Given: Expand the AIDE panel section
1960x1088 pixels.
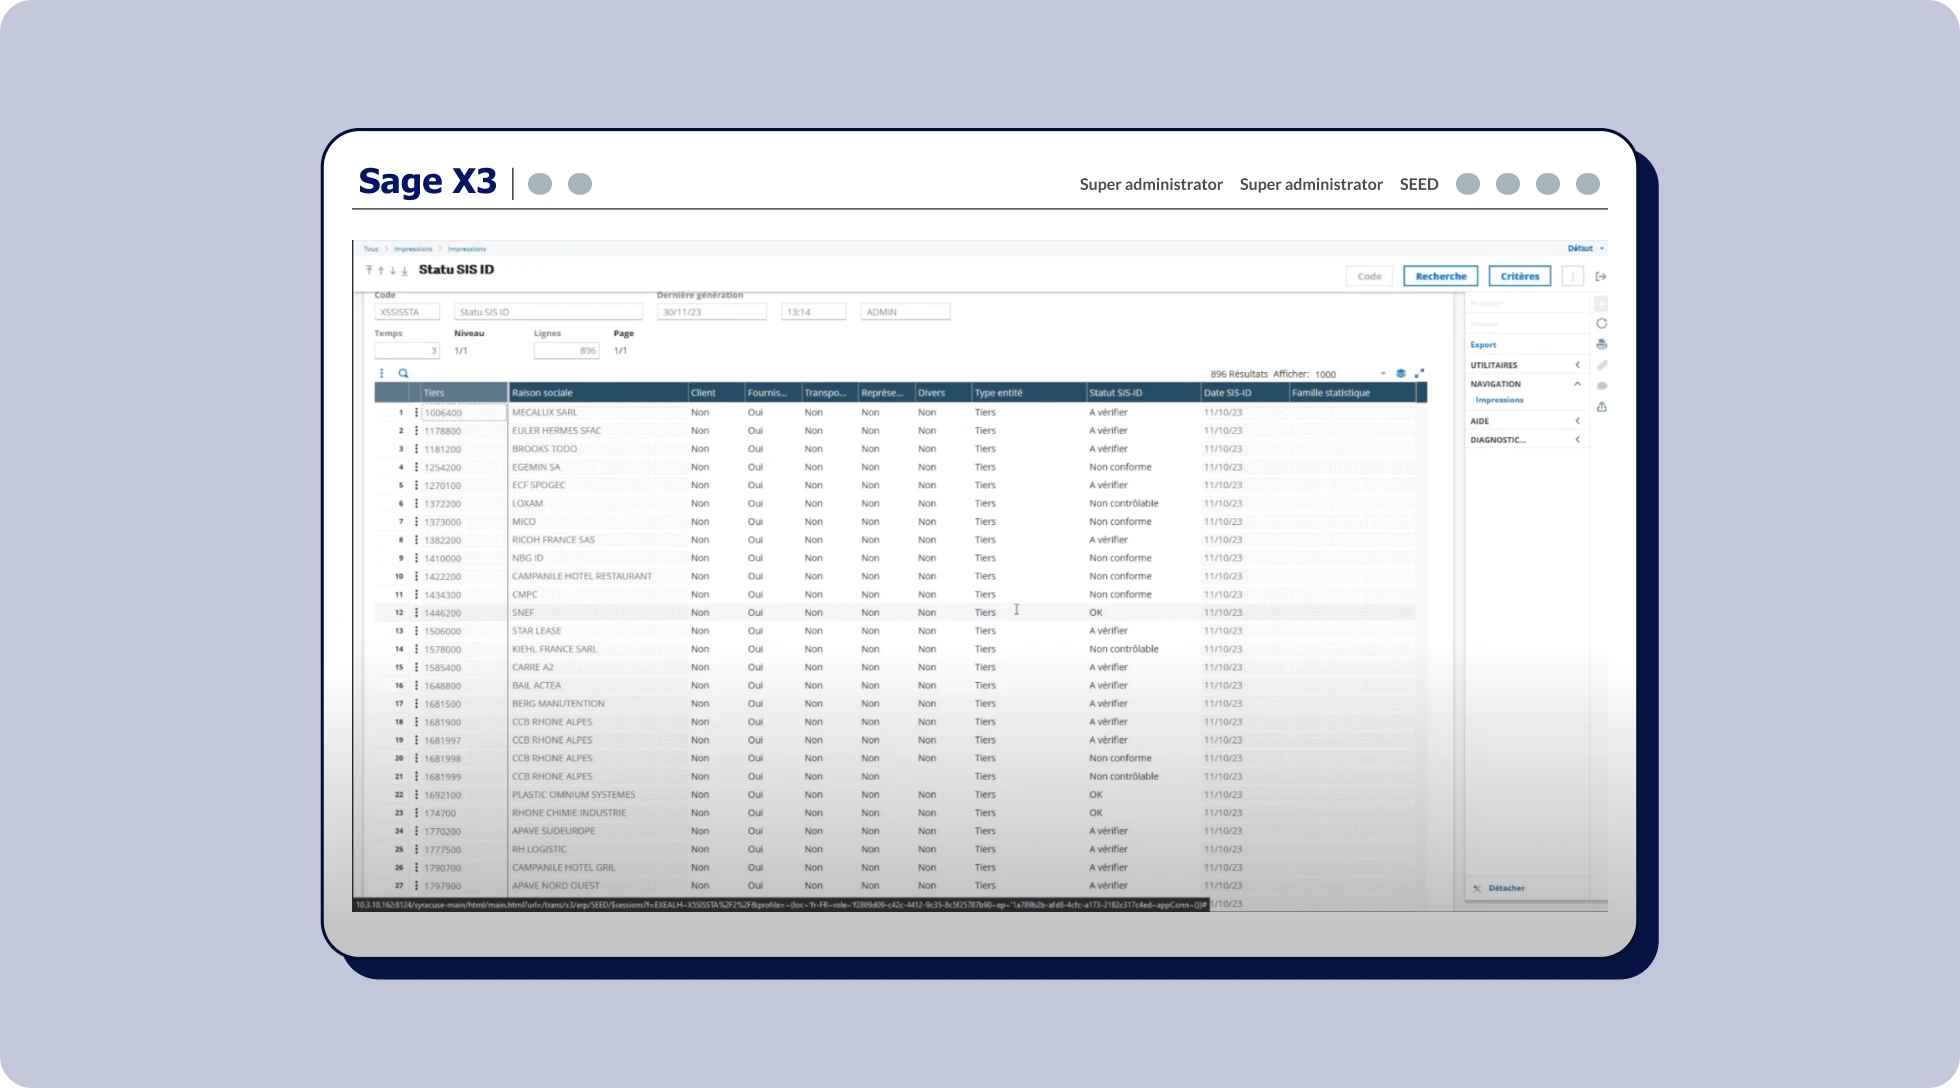Looking at the screenshot, I should click(1578, 421).
